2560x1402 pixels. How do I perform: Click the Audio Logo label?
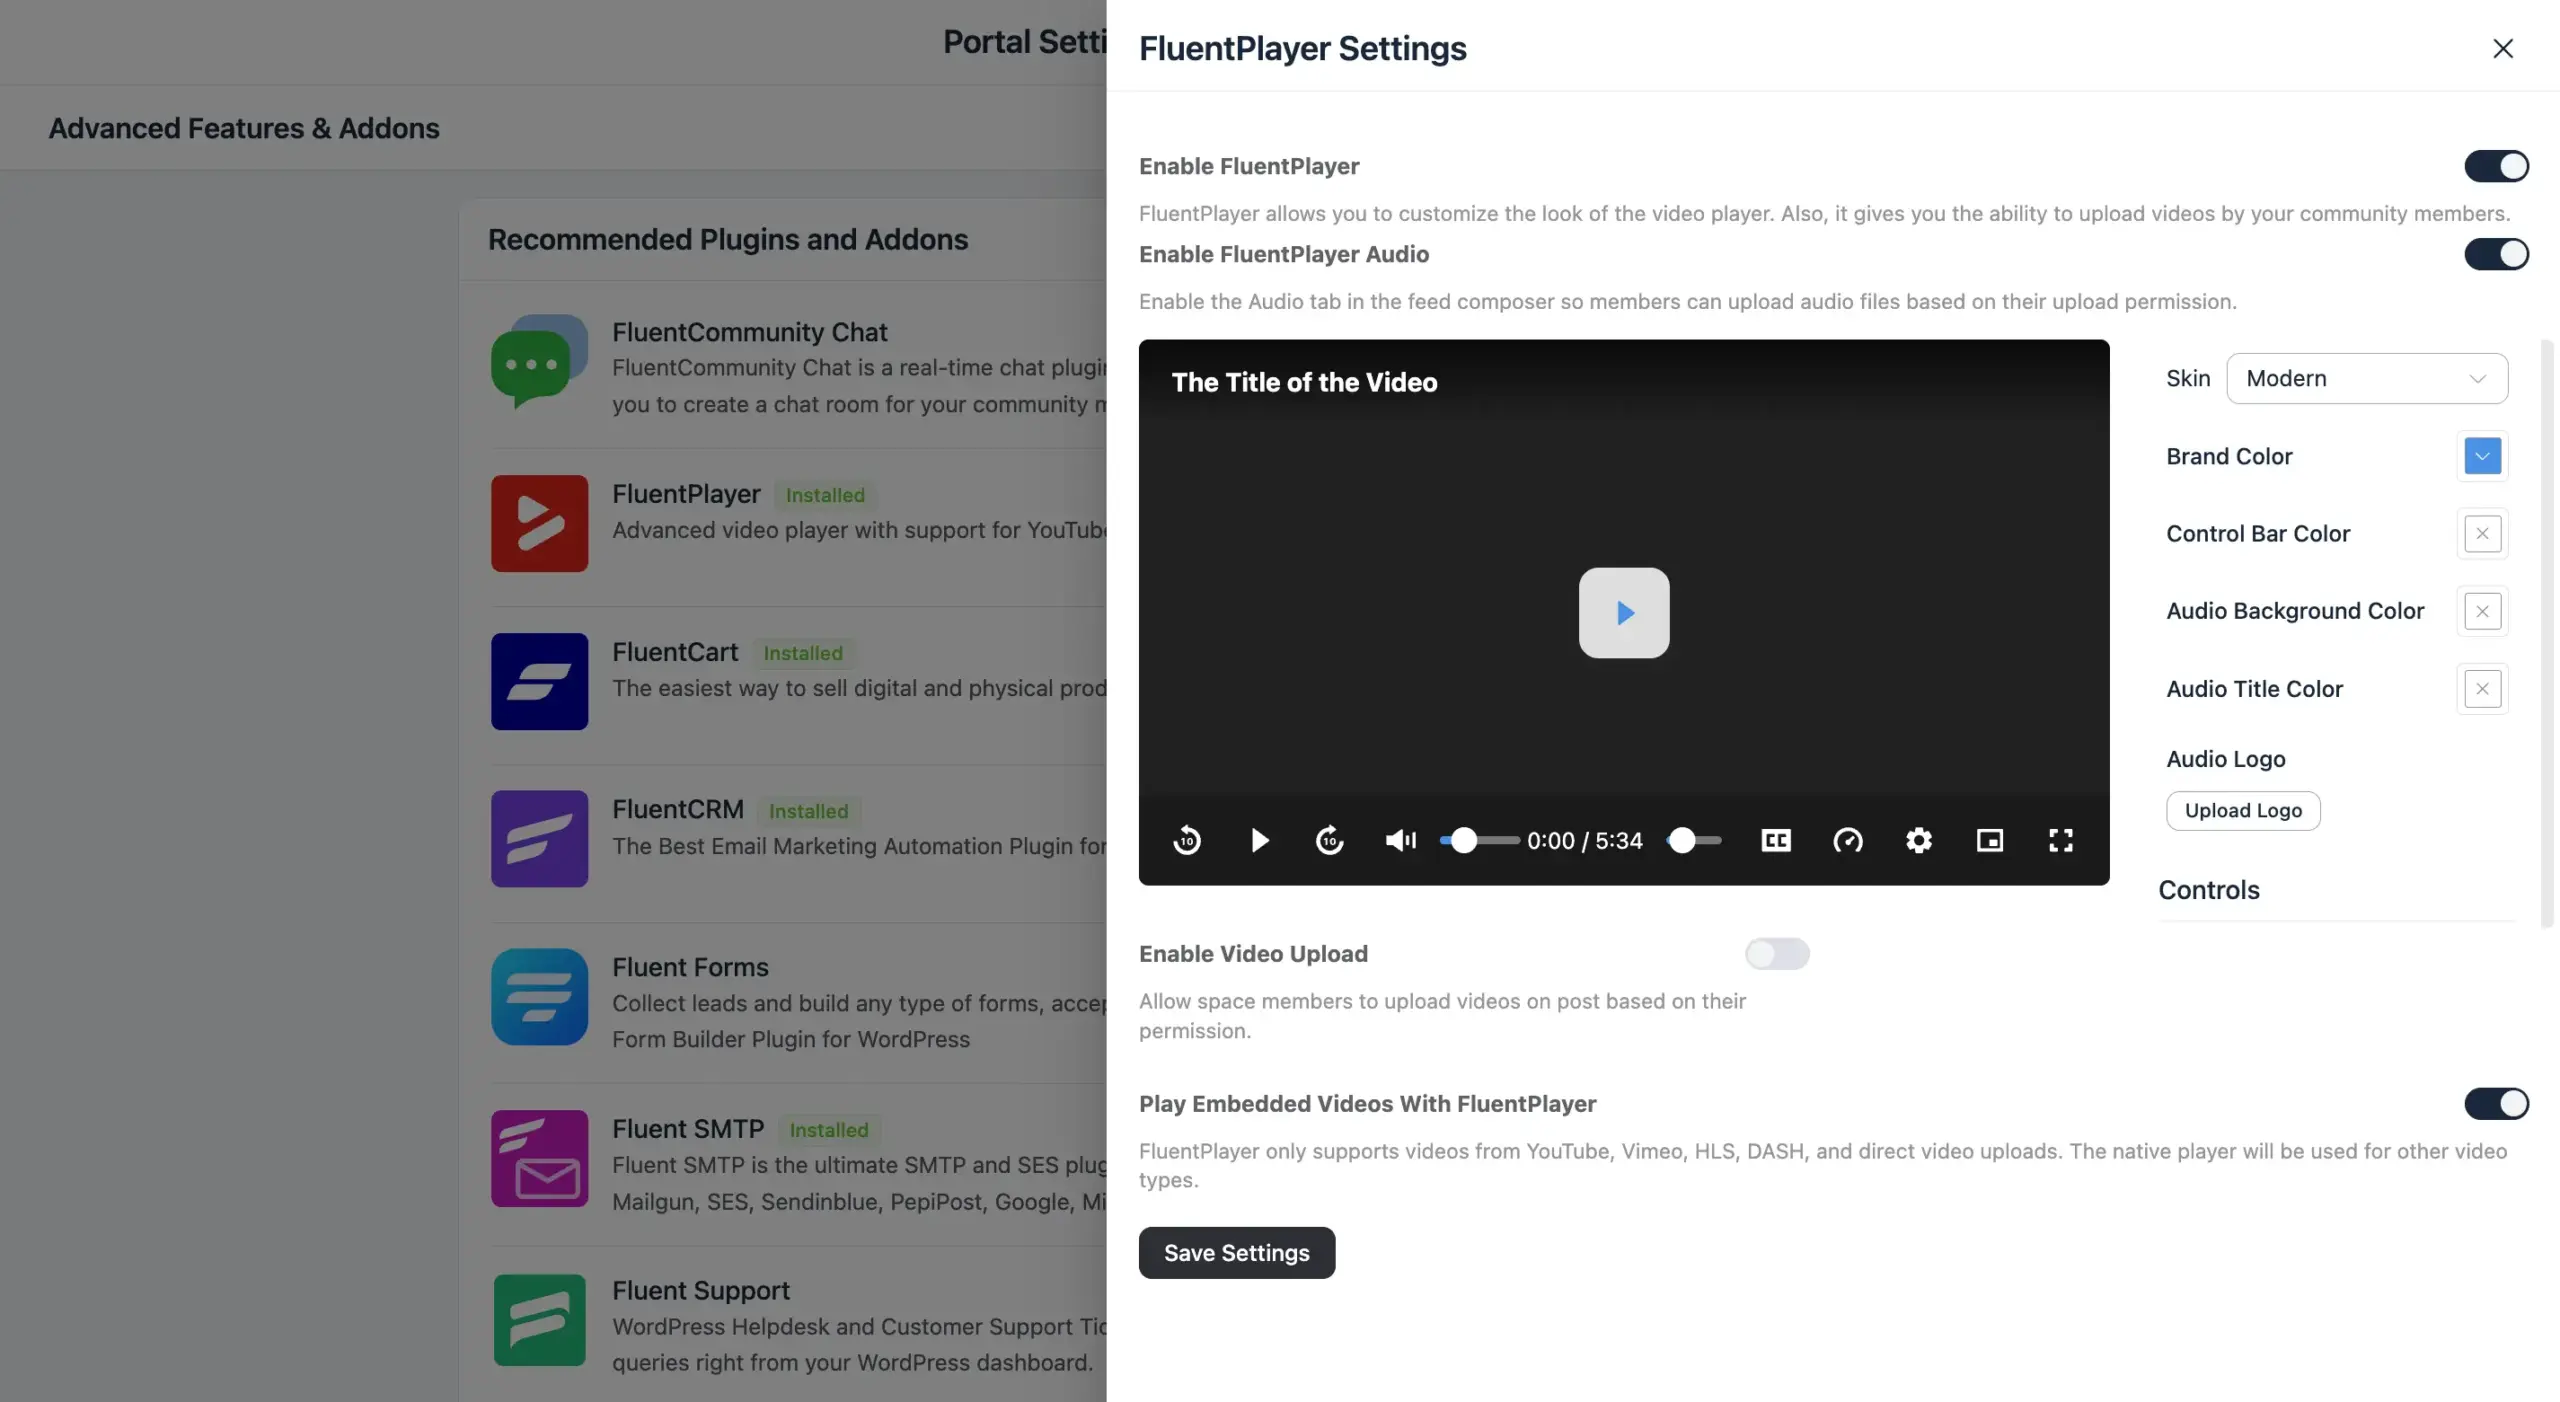click(2225, 759)
